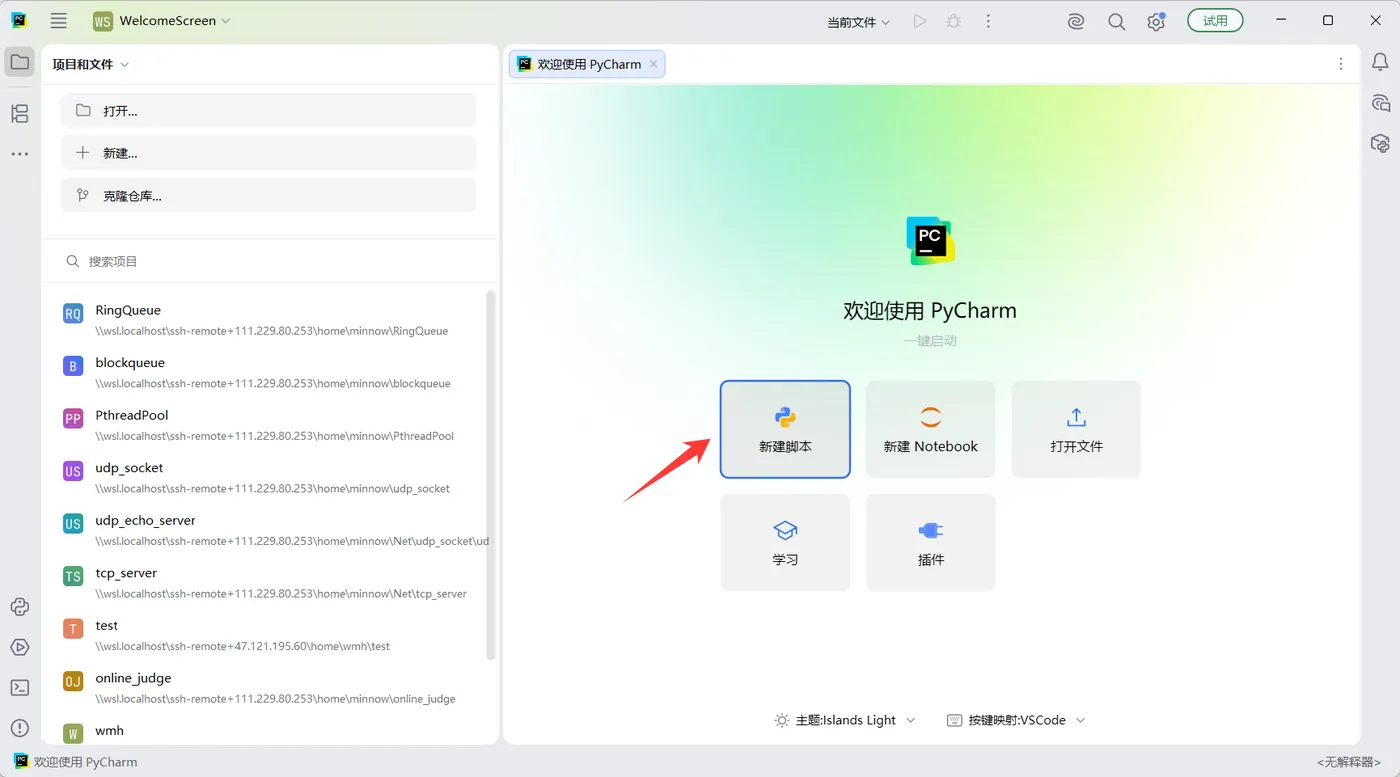Click the Debug bug icon

coord(954,21)
